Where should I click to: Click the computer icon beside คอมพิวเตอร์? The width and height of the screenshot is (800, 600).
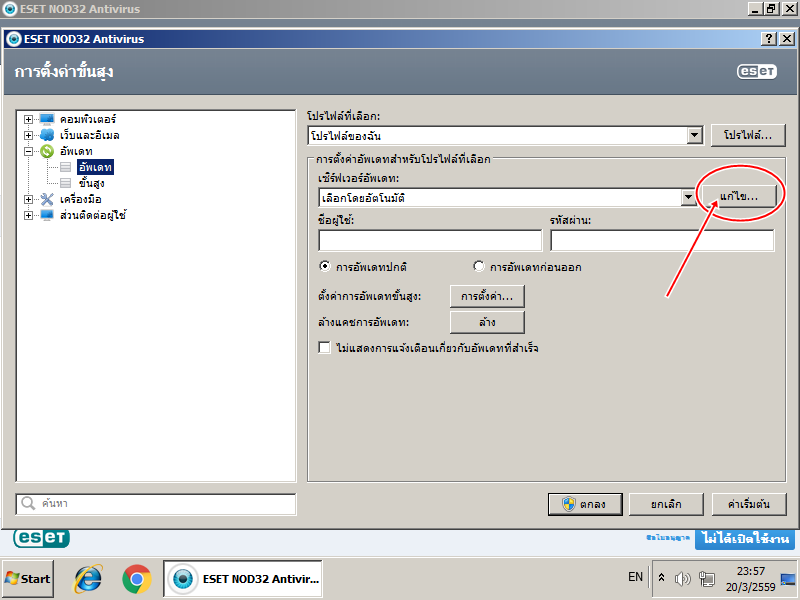[47, 119]
